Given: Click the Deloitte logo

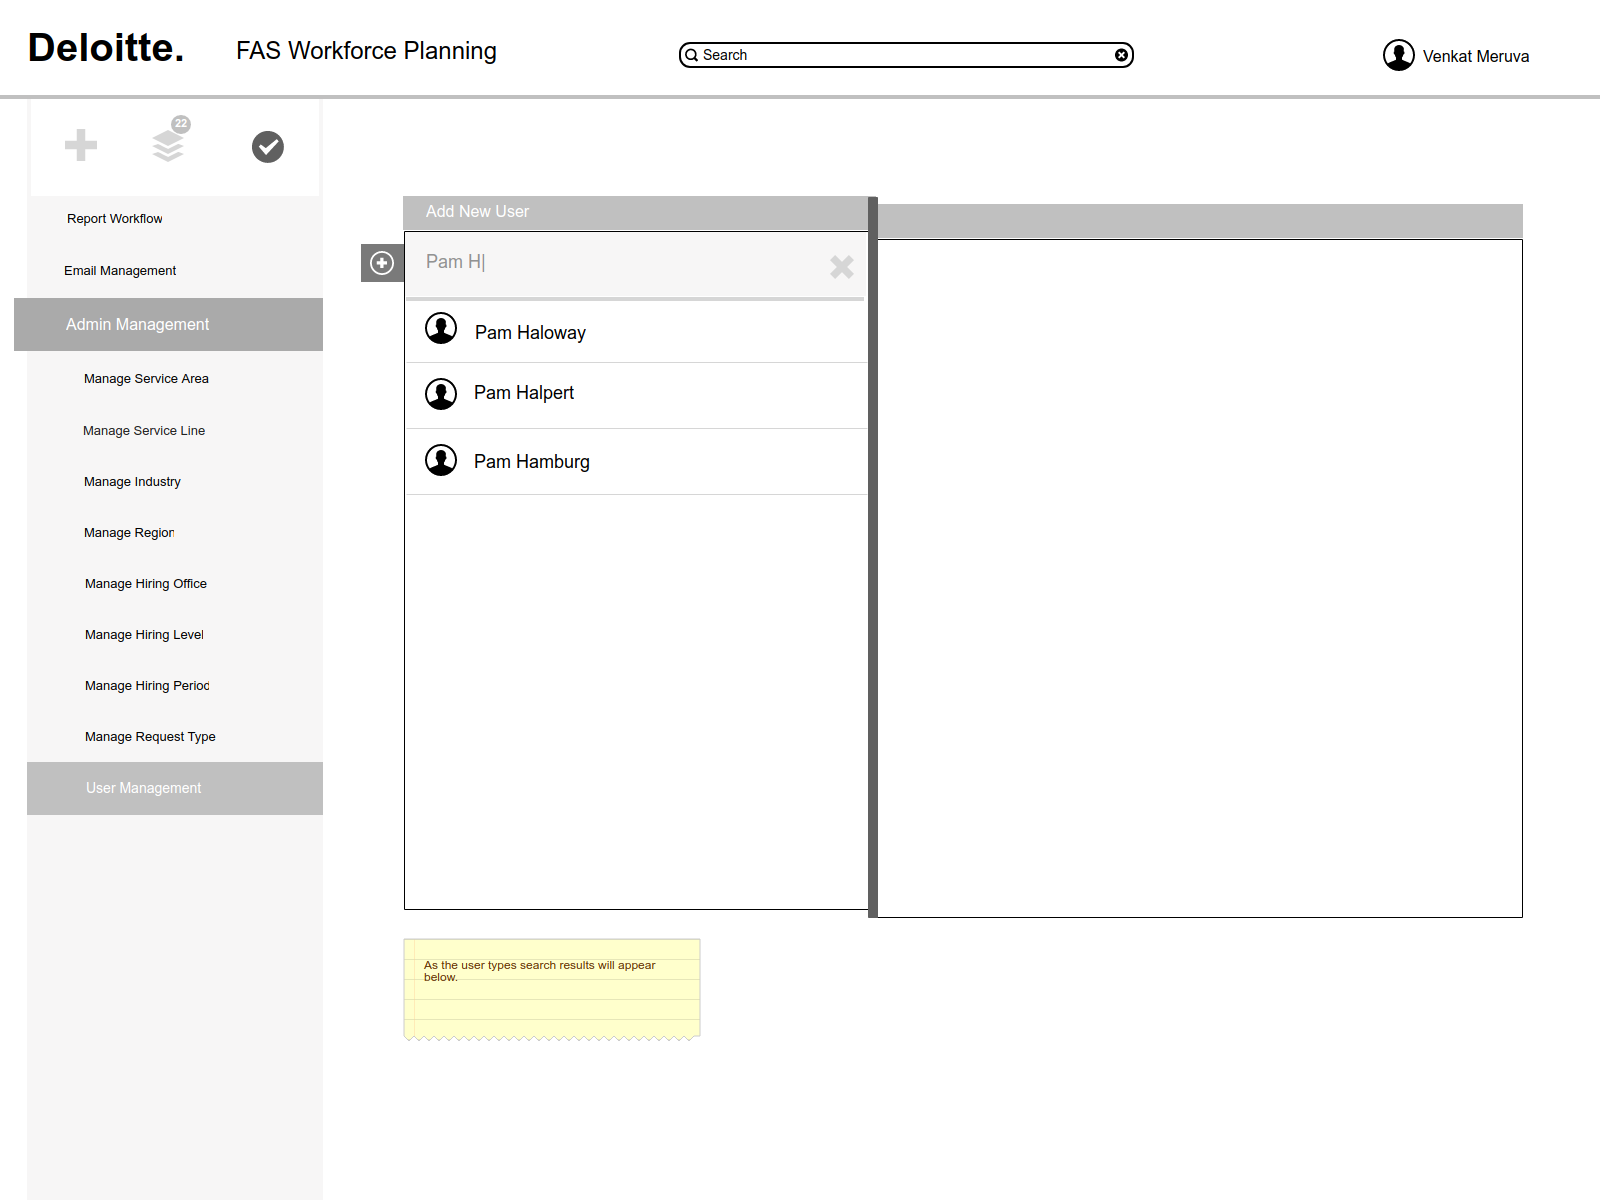Looking at the screenshot, I should pyautogui.click(x=106, y=48).
